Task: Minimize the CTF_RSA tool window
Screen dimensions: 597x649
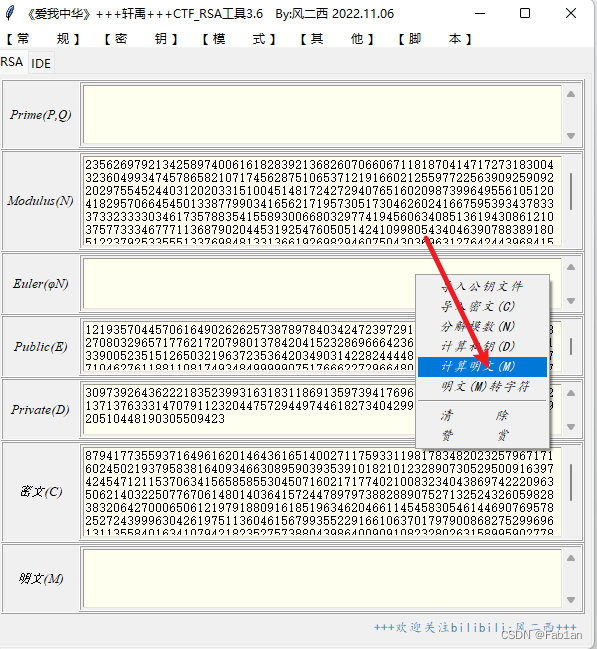Action: point(480,13)
